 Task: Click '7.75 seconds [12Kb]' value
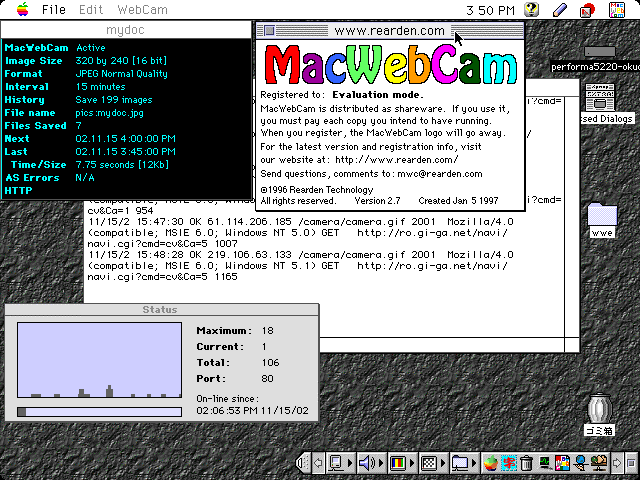click(x=122, y=165)
